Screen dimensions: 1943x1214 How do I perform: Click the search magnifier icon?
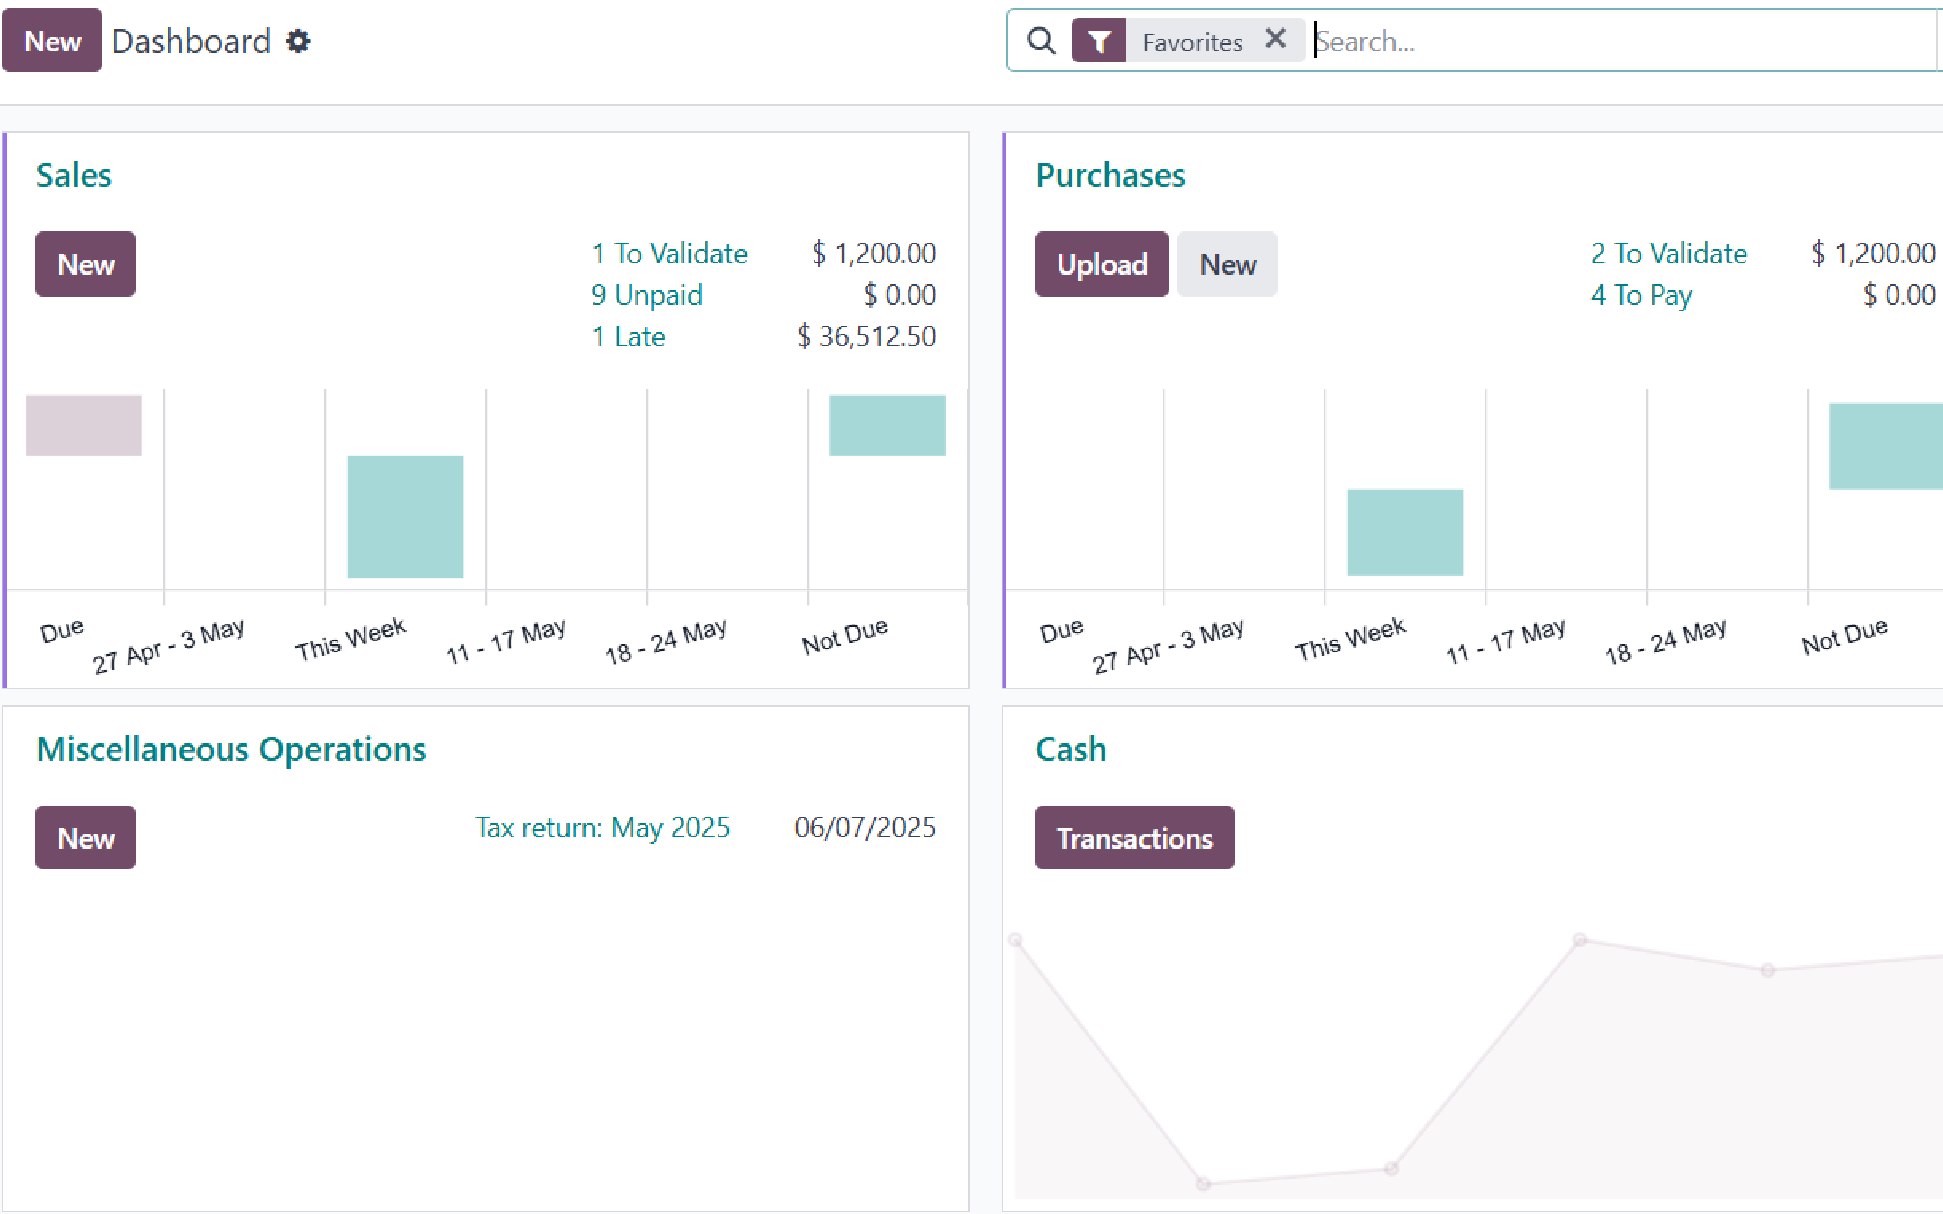tap(1041, 41)
